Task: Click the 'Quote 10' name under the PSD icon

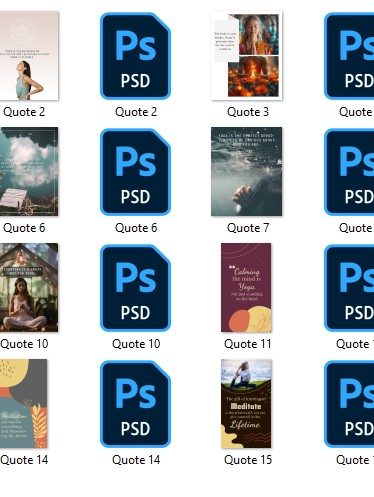Action: [136, 344]
